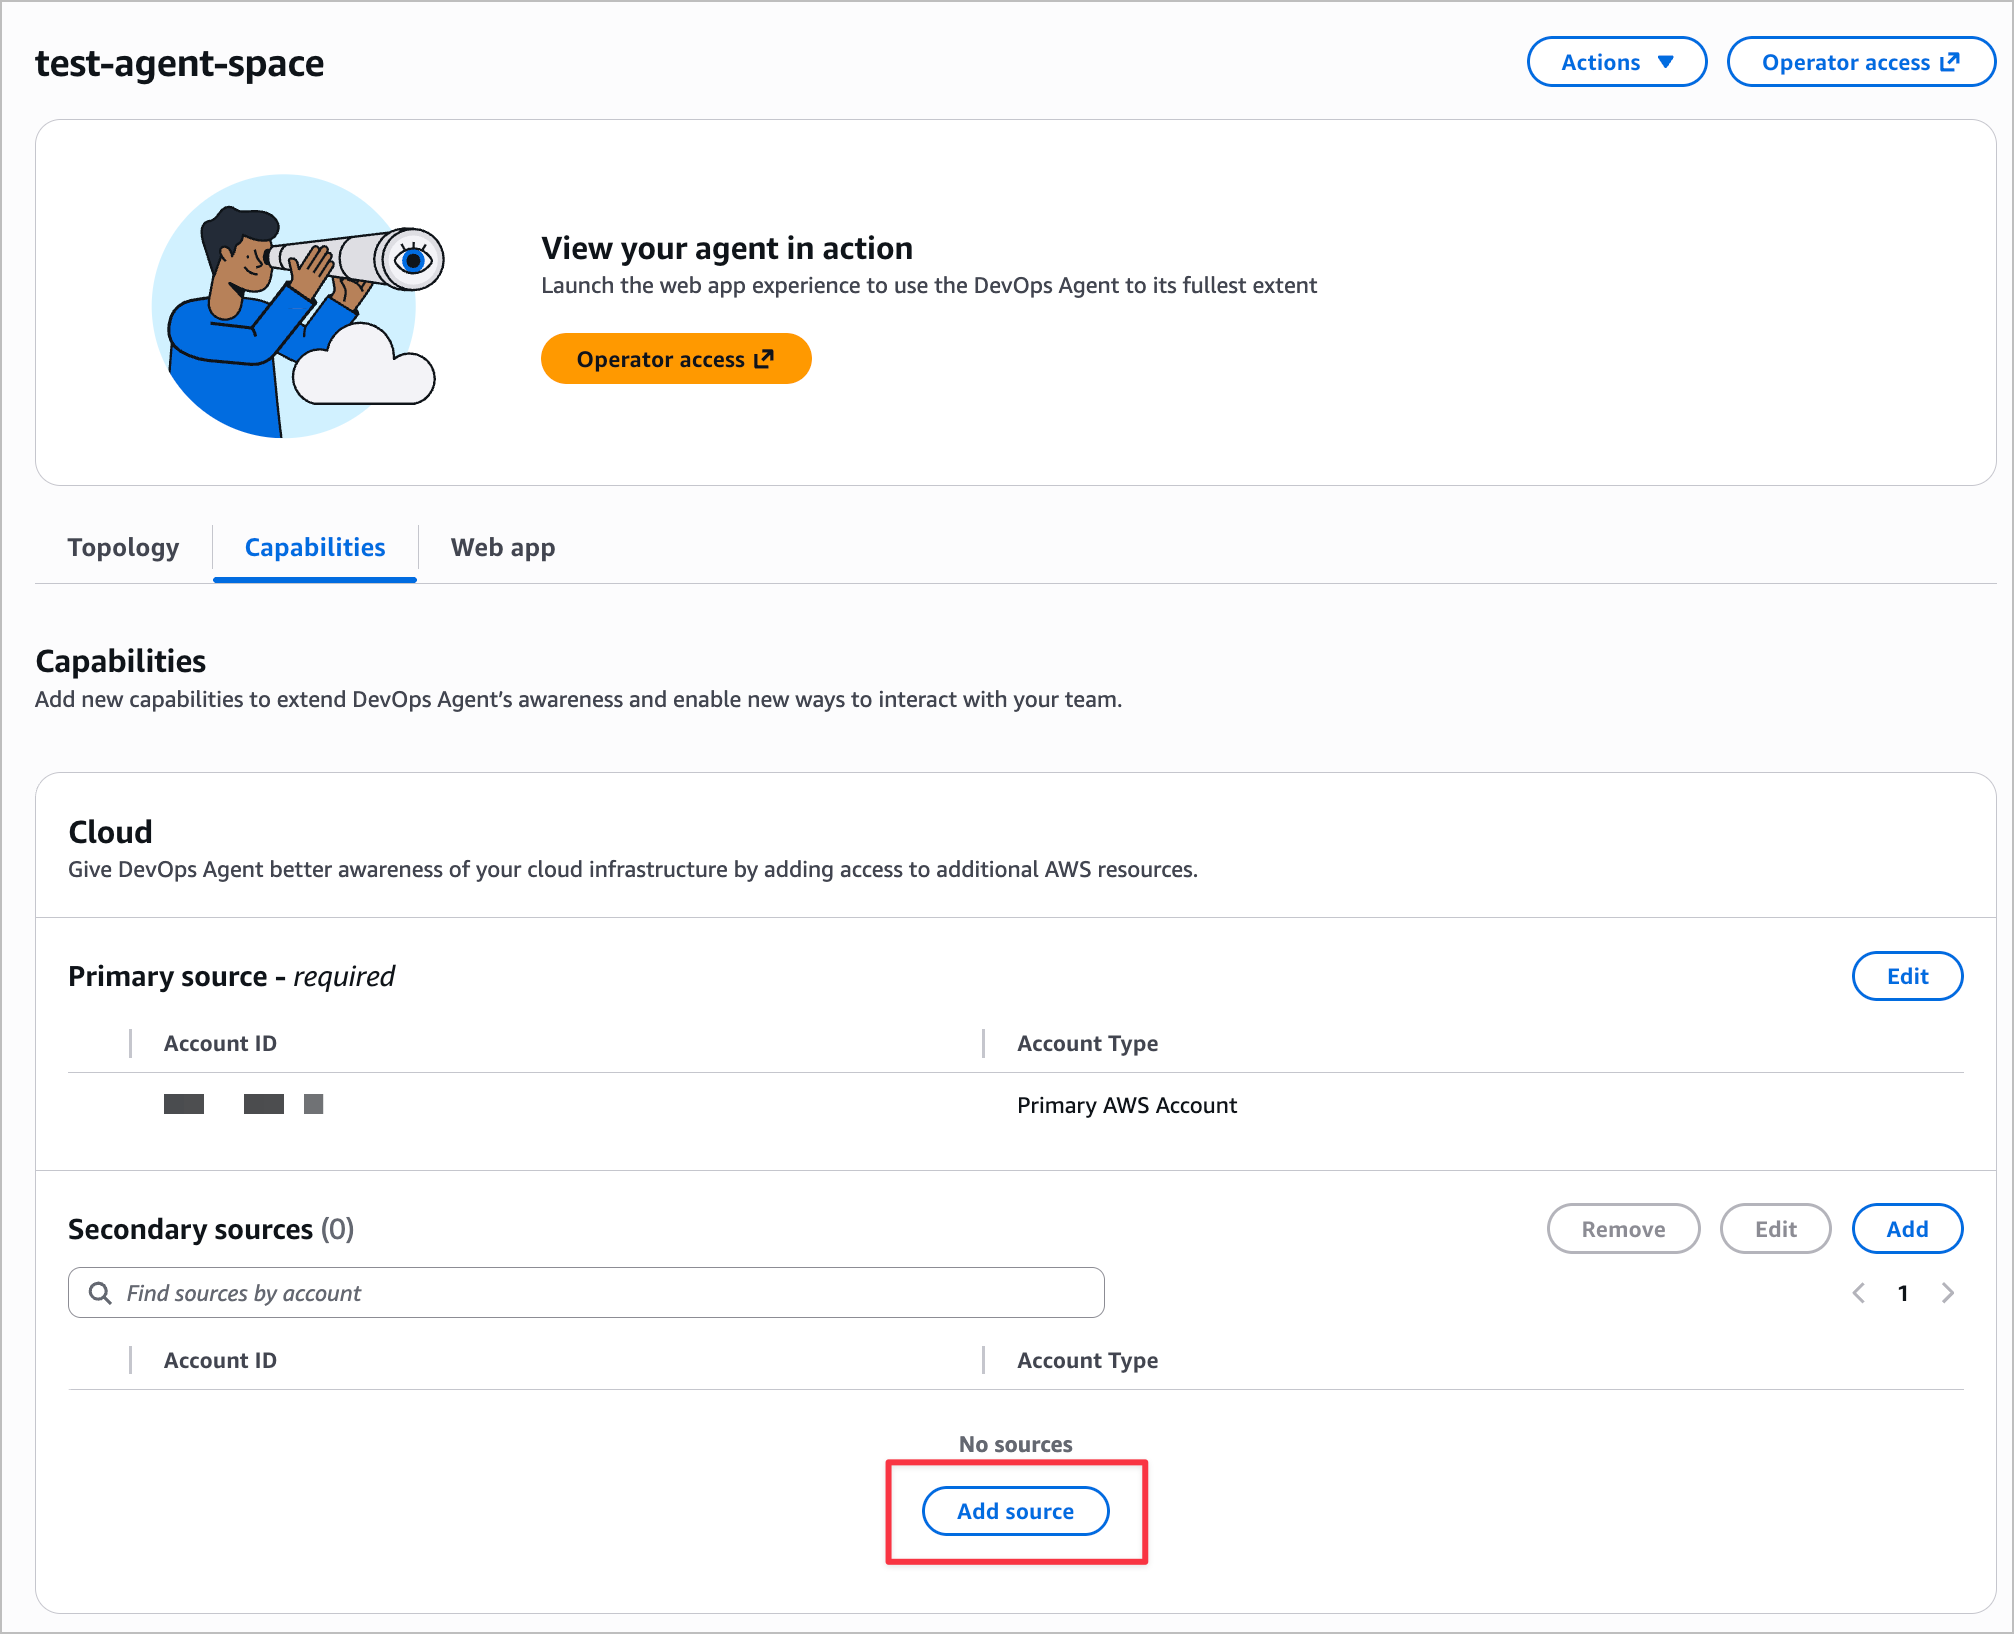The width and height of the screenshot is (2014, 1634).
Task: Launch the orange Operator access button
Action: pos(675,359)
